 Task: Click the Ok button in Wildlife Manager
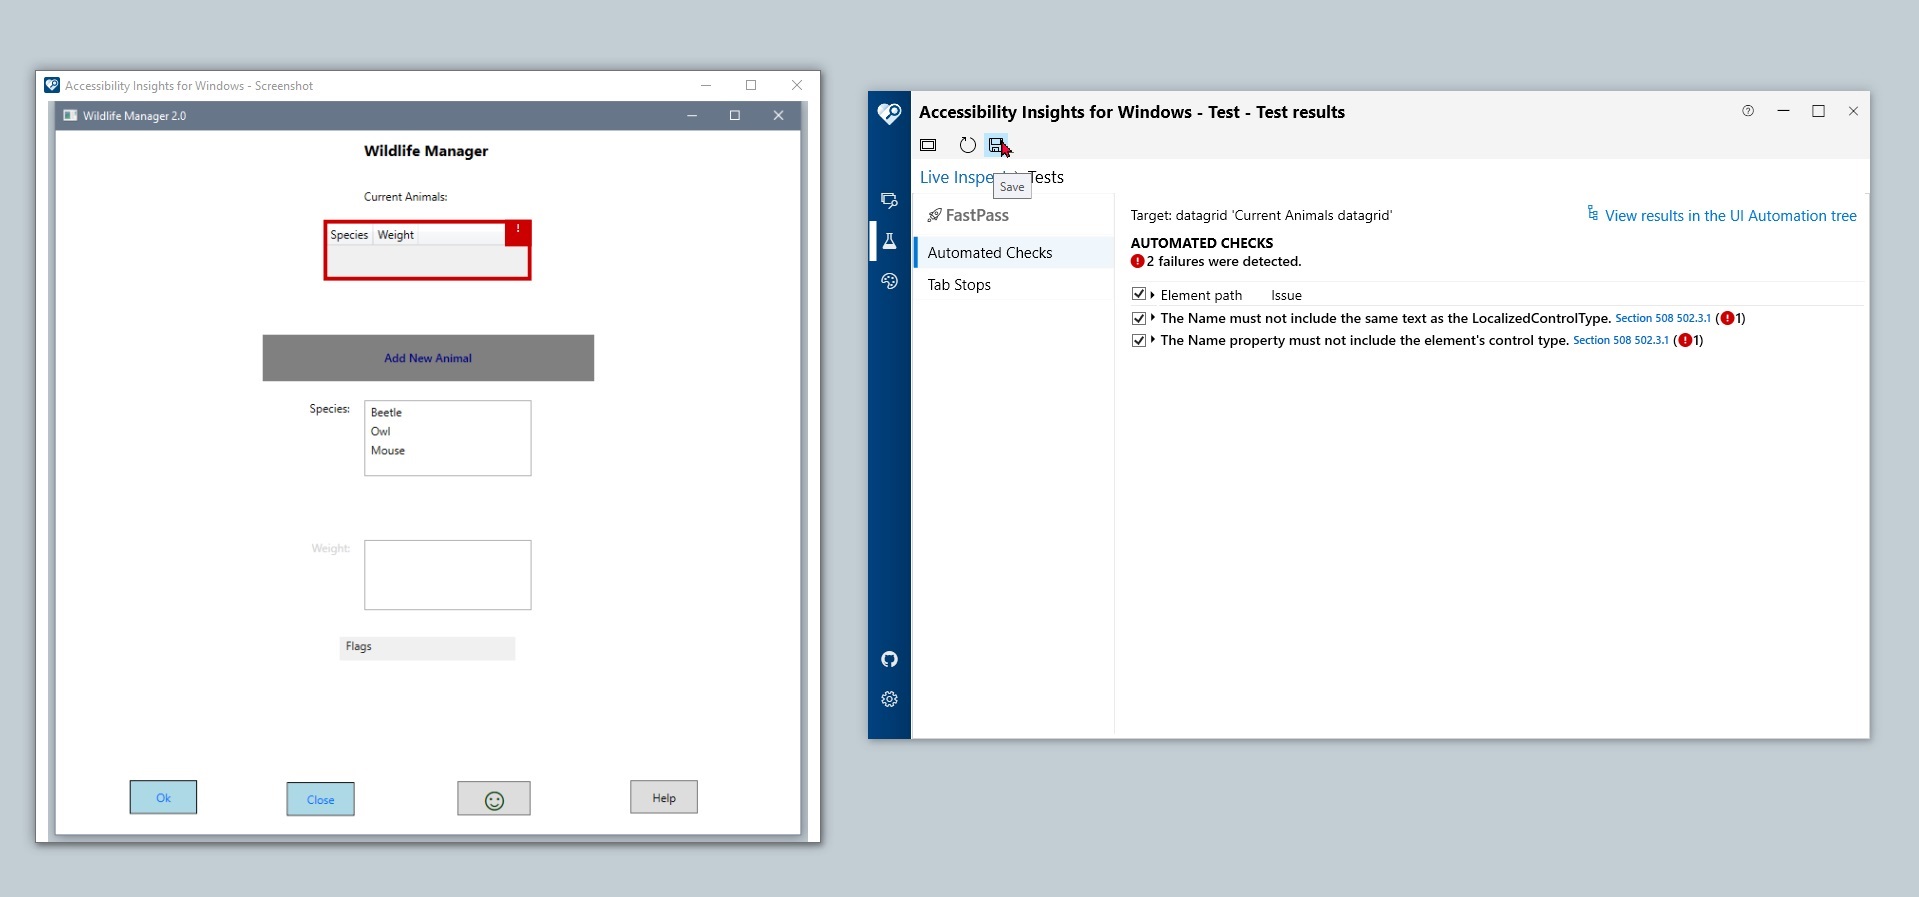click(163, 798)
